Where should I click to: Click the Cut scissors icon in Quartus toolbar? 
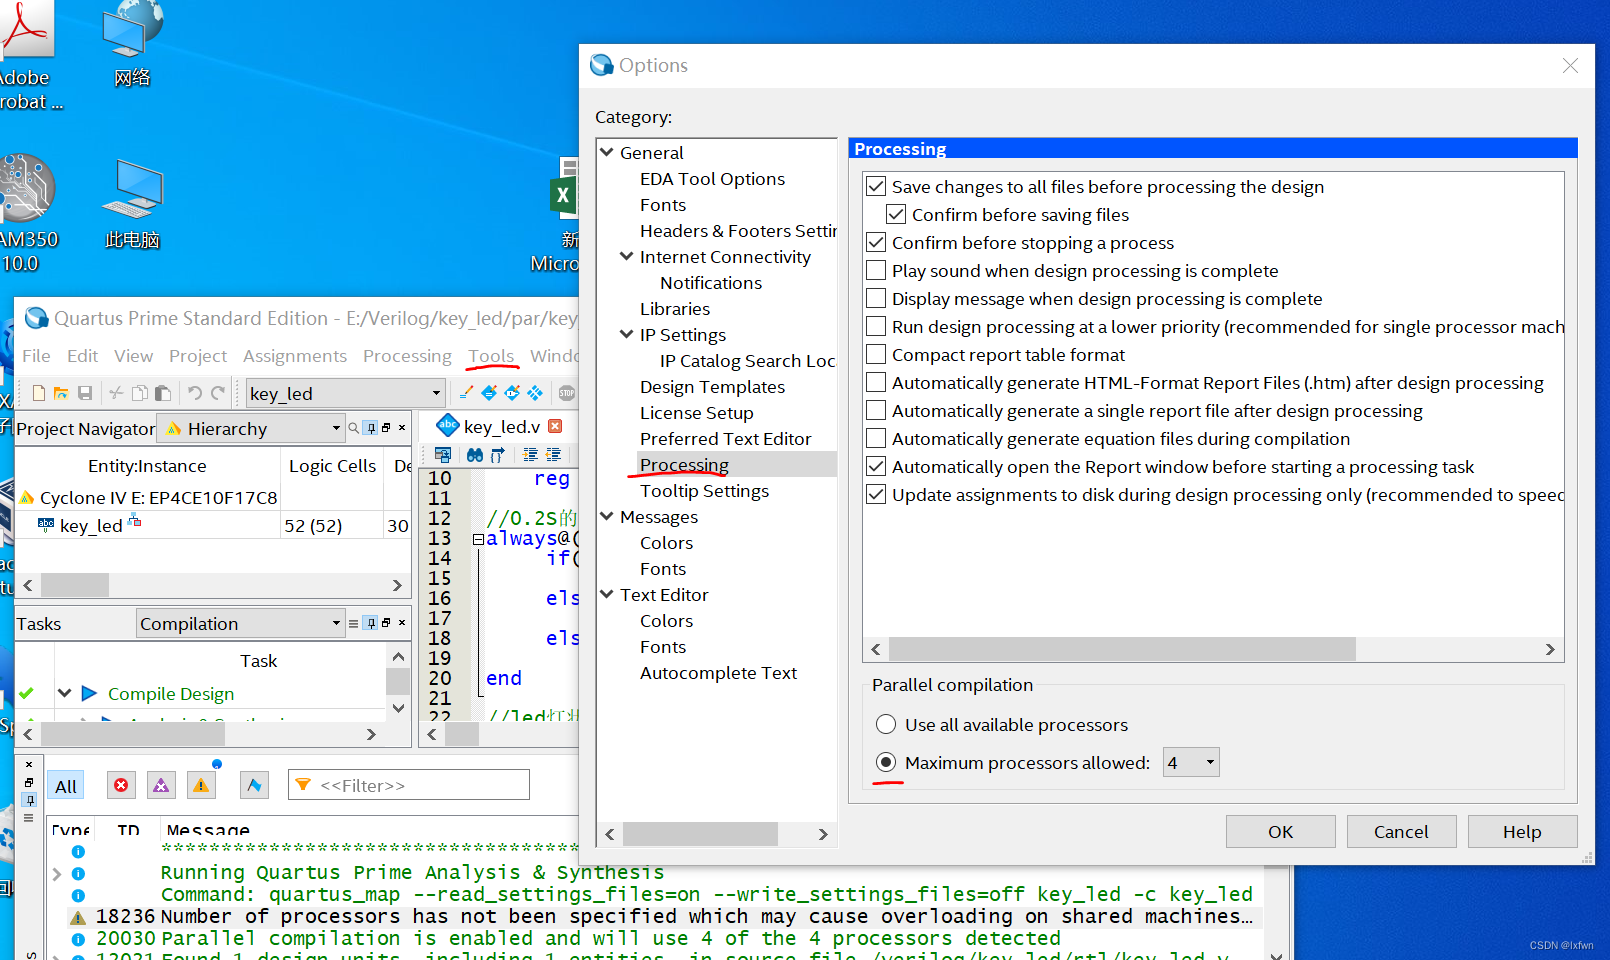(116, 393)
